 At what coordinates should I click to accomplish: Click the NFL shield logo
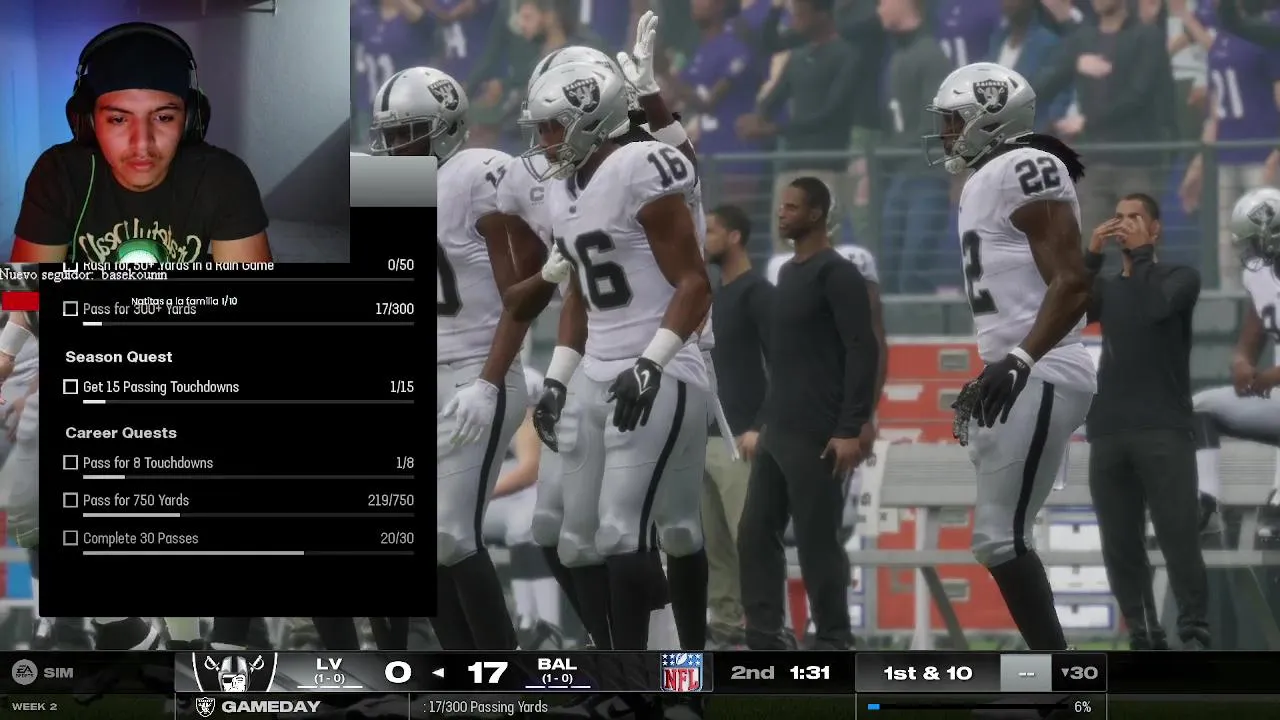pos(681,672)
